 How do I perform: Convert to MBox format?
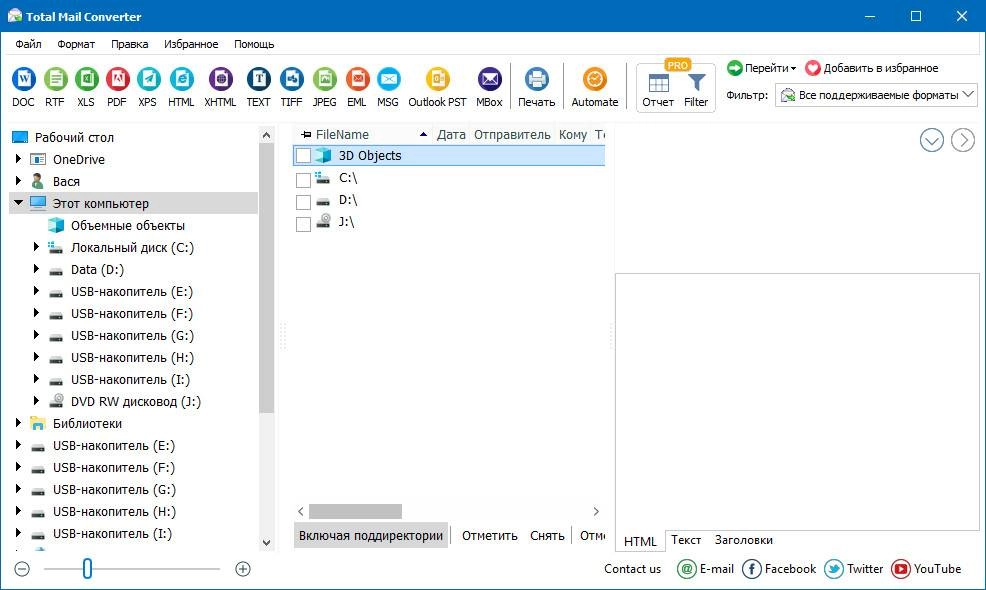point(489,87)
